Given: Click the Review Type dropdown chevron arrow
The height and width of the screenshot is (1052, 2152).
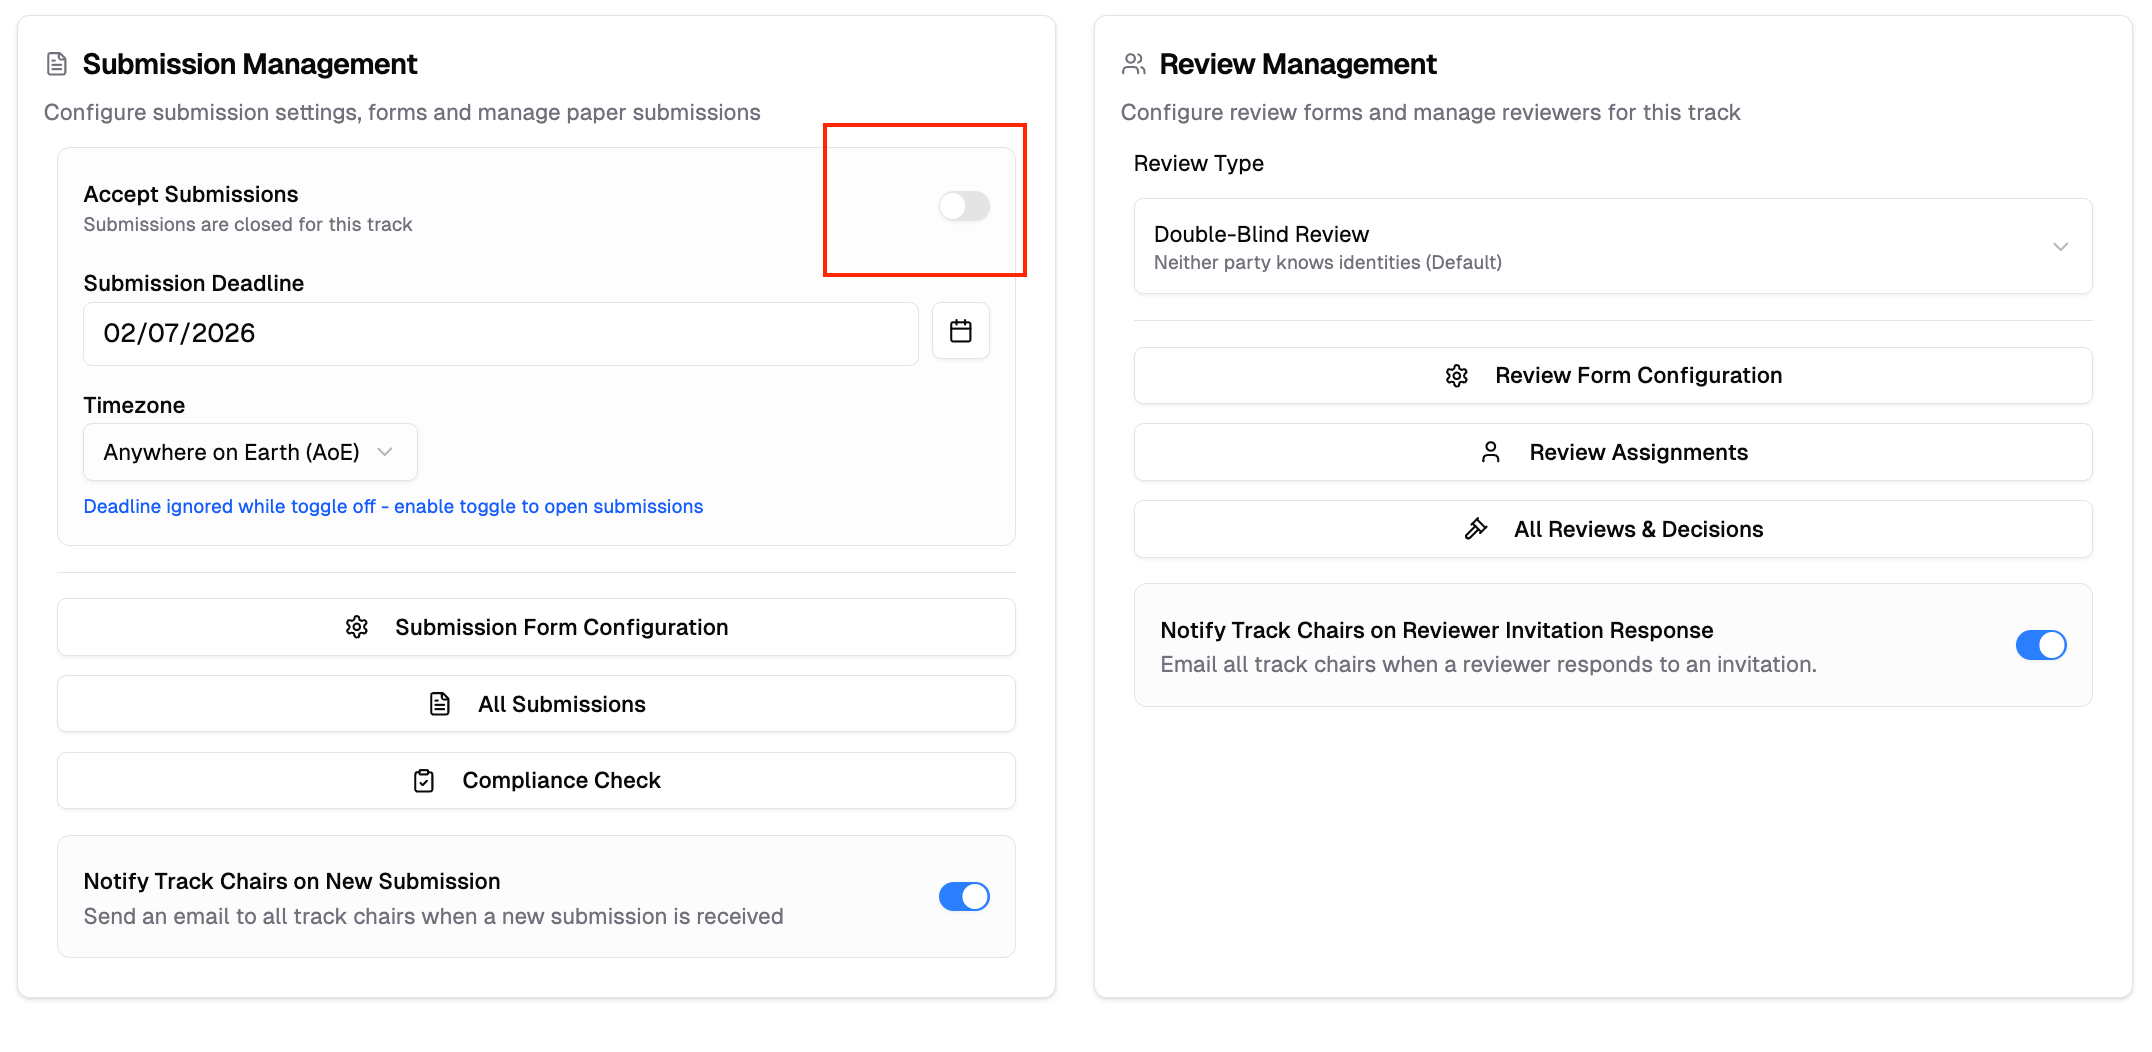Looking at the screenshot, I should pyautogui.click(x=2060, y=247).
